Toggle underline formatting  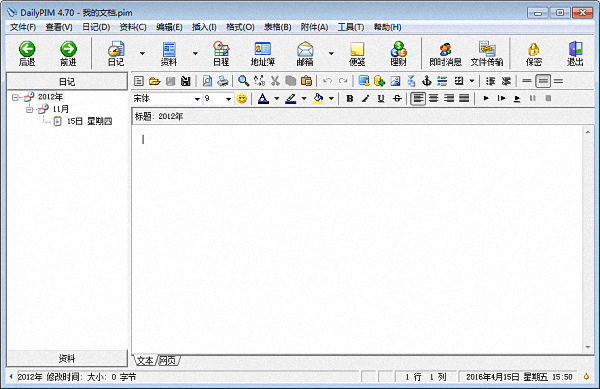click(x=381, y=98)
